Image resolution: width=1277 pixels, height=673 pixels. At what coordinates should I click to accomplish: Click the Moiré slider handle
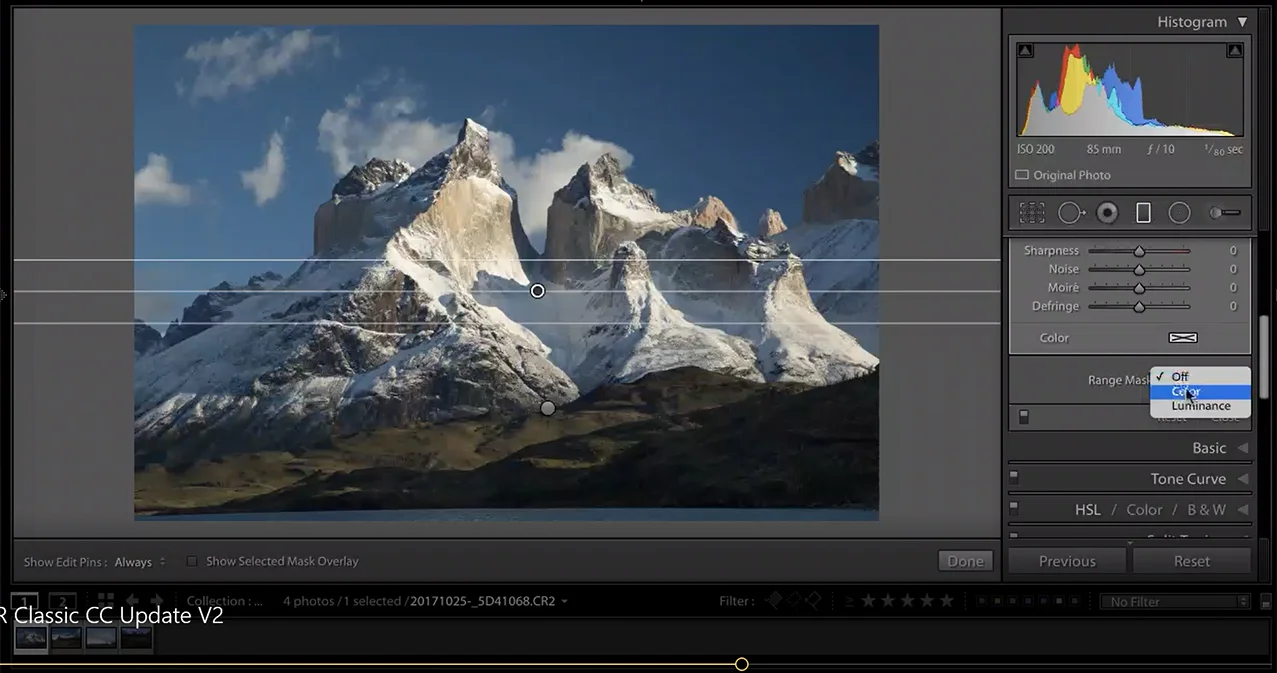(1139, 288)
